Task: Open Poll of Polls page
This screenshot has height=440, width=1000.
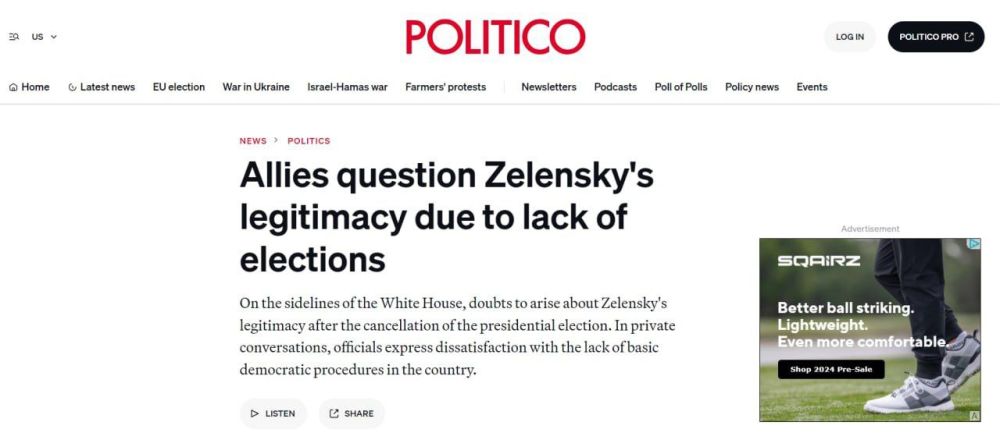Action: point(681,87)
